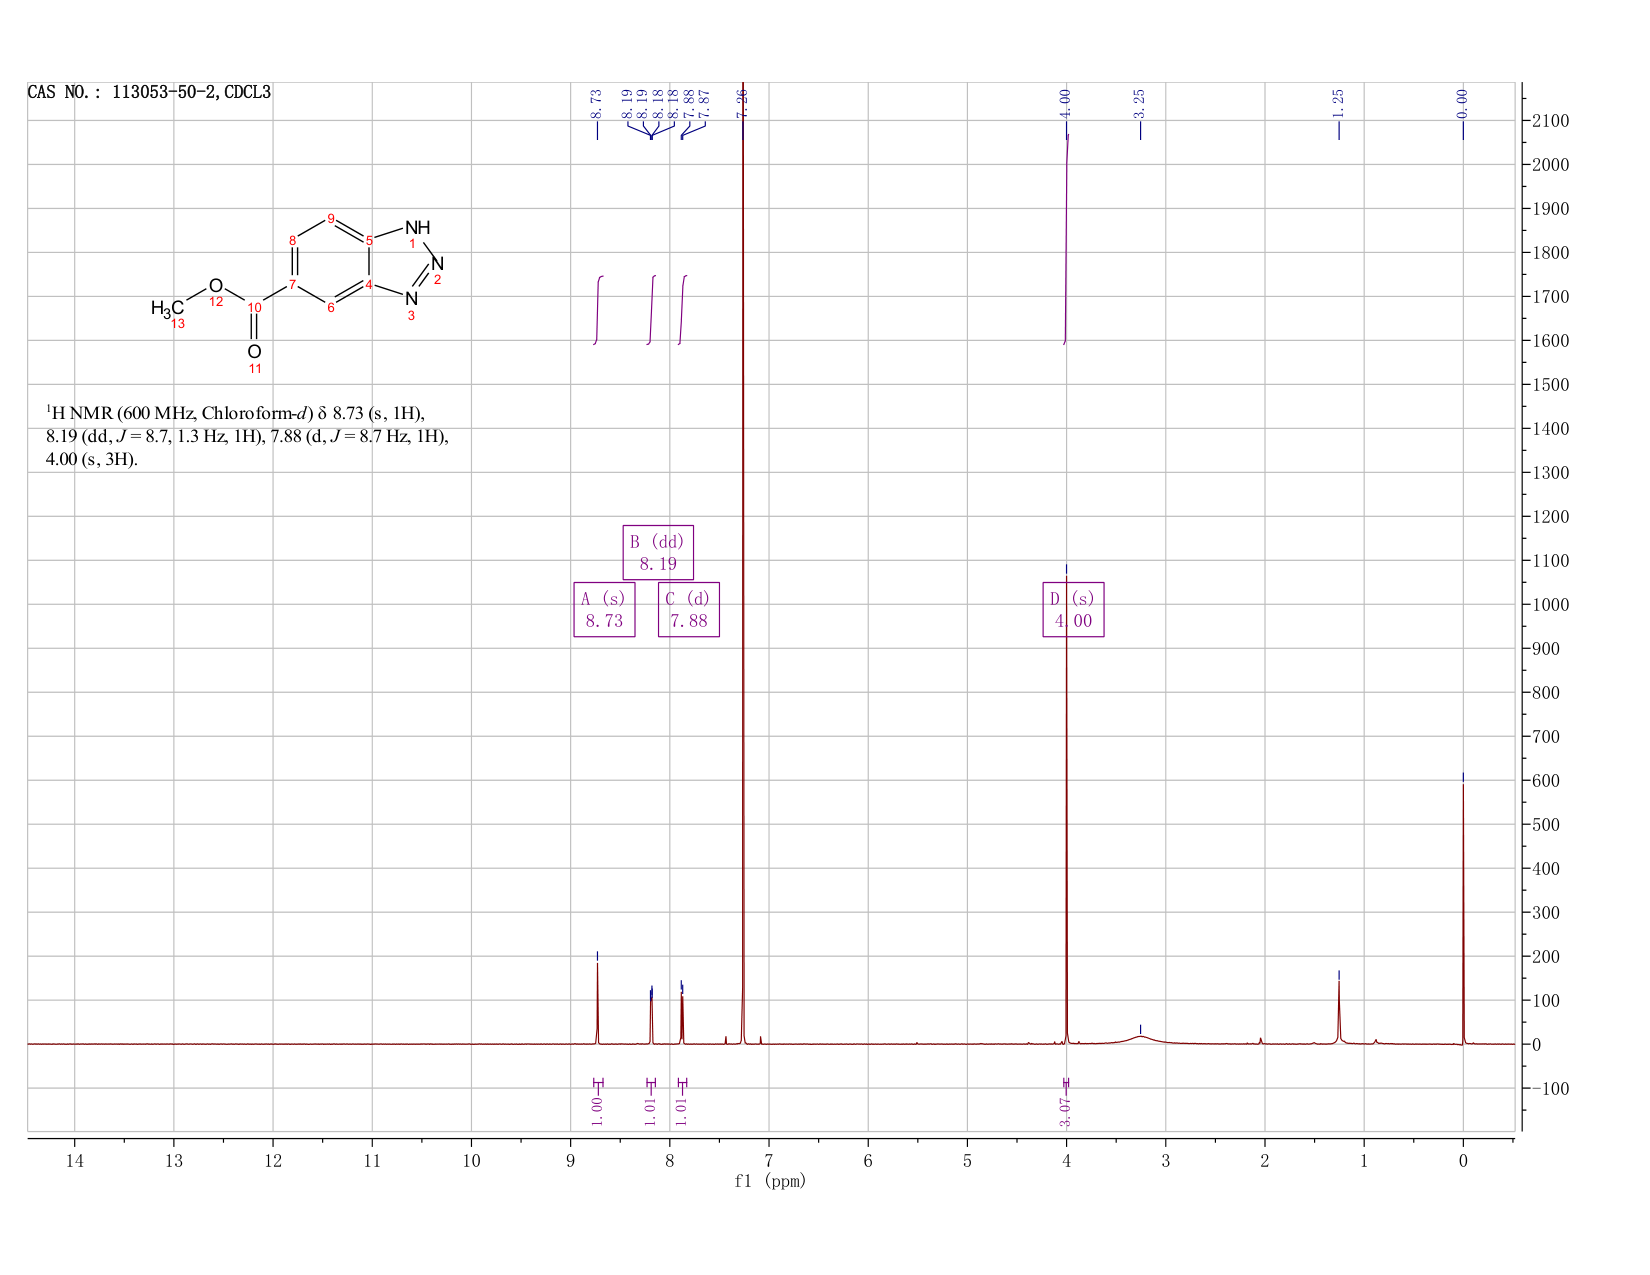Click the integral value 3.07
This screenshot has width=1650, height=1275.
point(1065,1111)
